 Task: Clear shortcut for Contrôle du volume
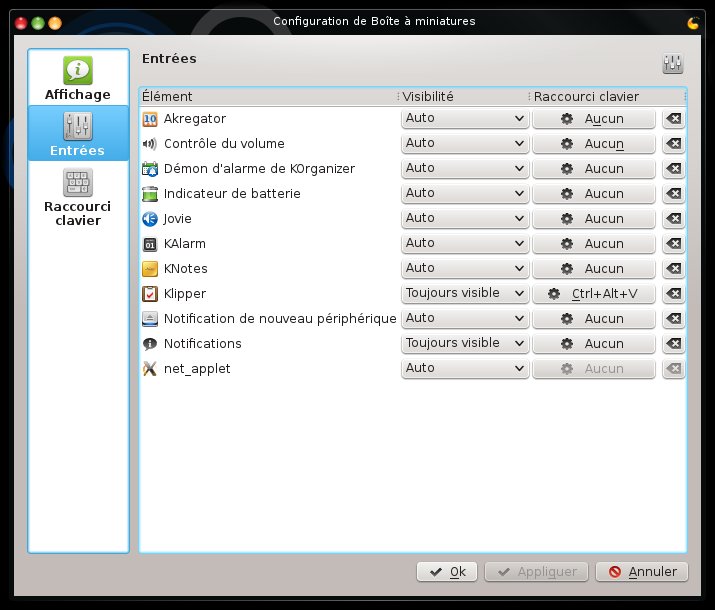[x=674, y=144]
